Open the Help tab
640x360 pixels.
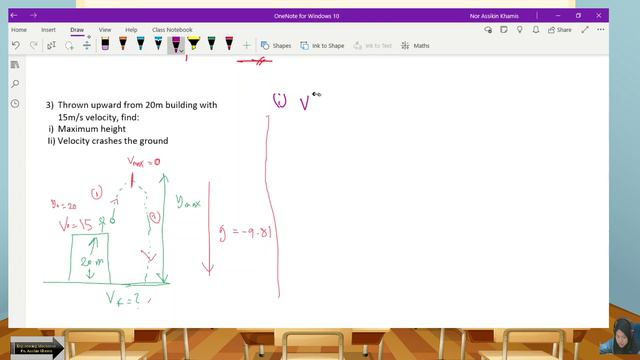(x=131, y=30)
